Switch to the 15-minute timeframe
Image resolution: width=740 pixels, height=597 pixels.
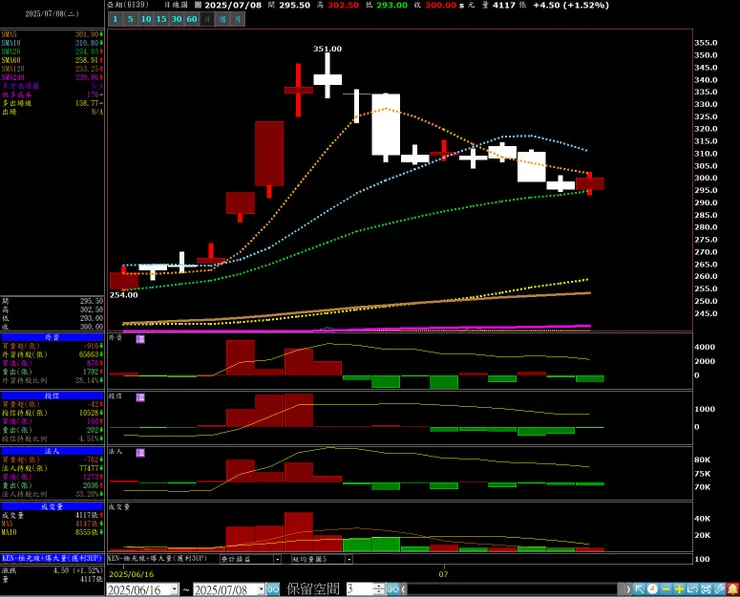tap(161, 19)
